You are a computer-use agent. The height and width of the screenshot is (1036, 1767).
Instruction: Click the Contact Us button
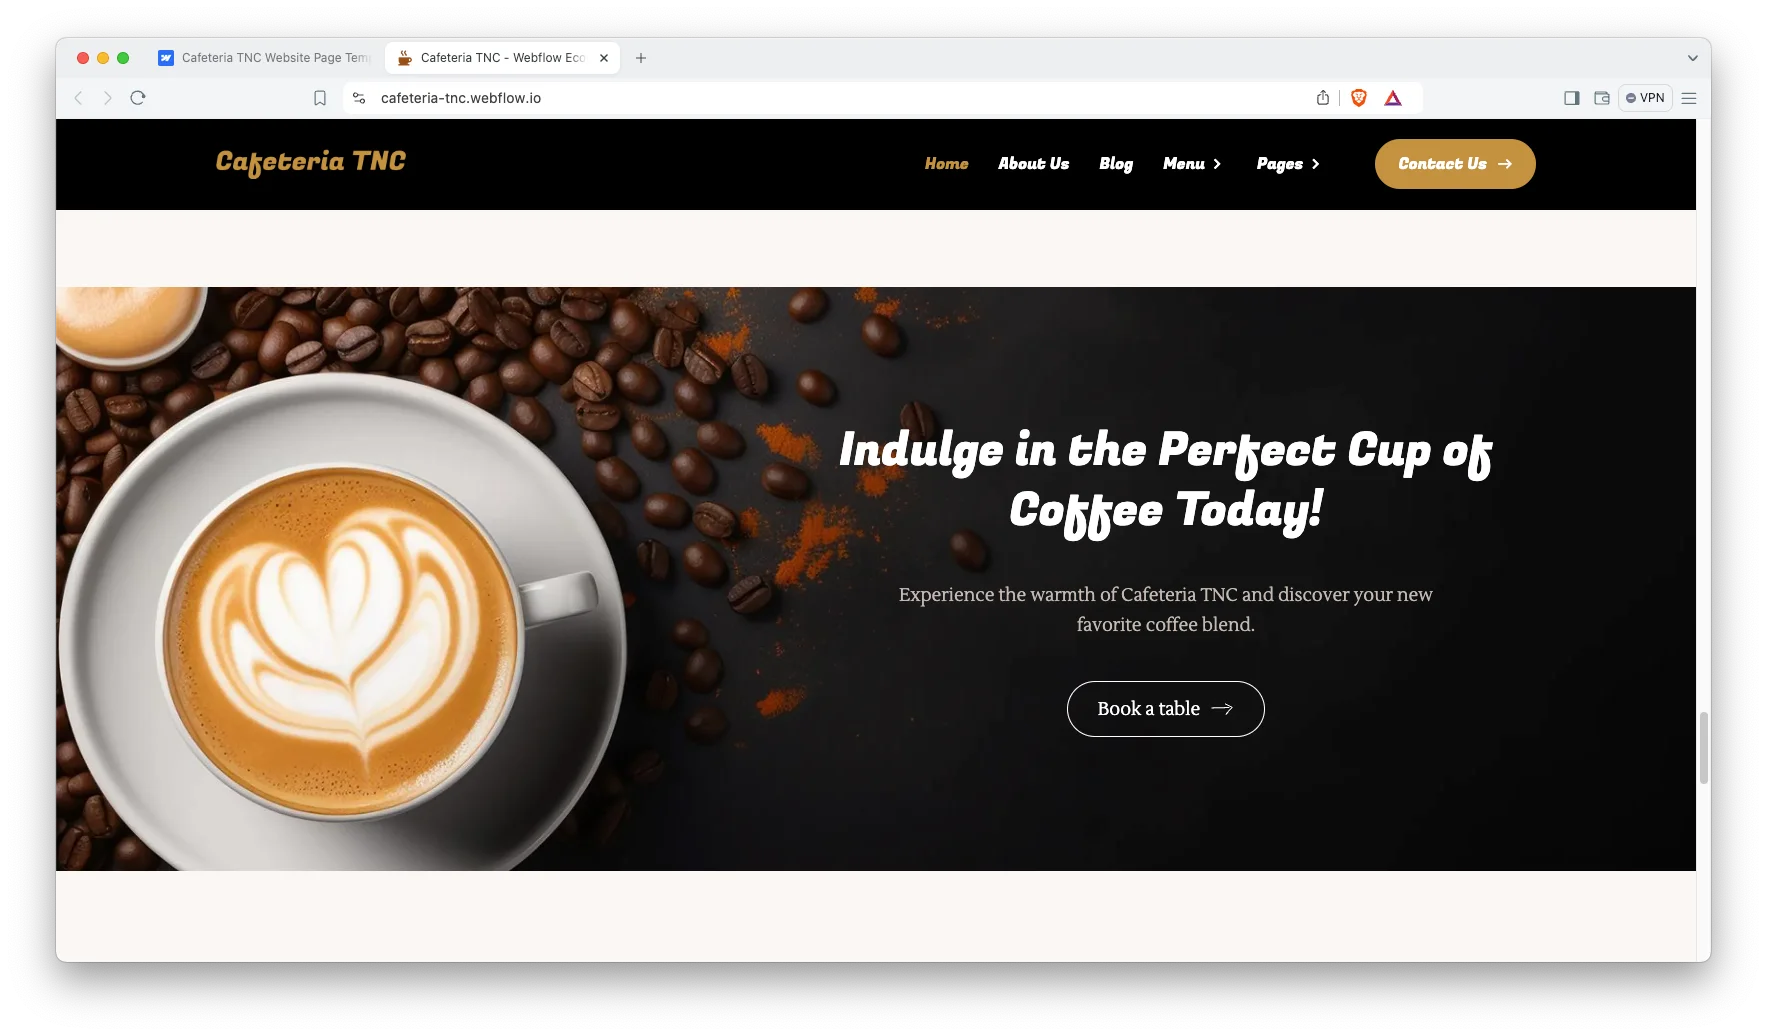[1455, 164]
